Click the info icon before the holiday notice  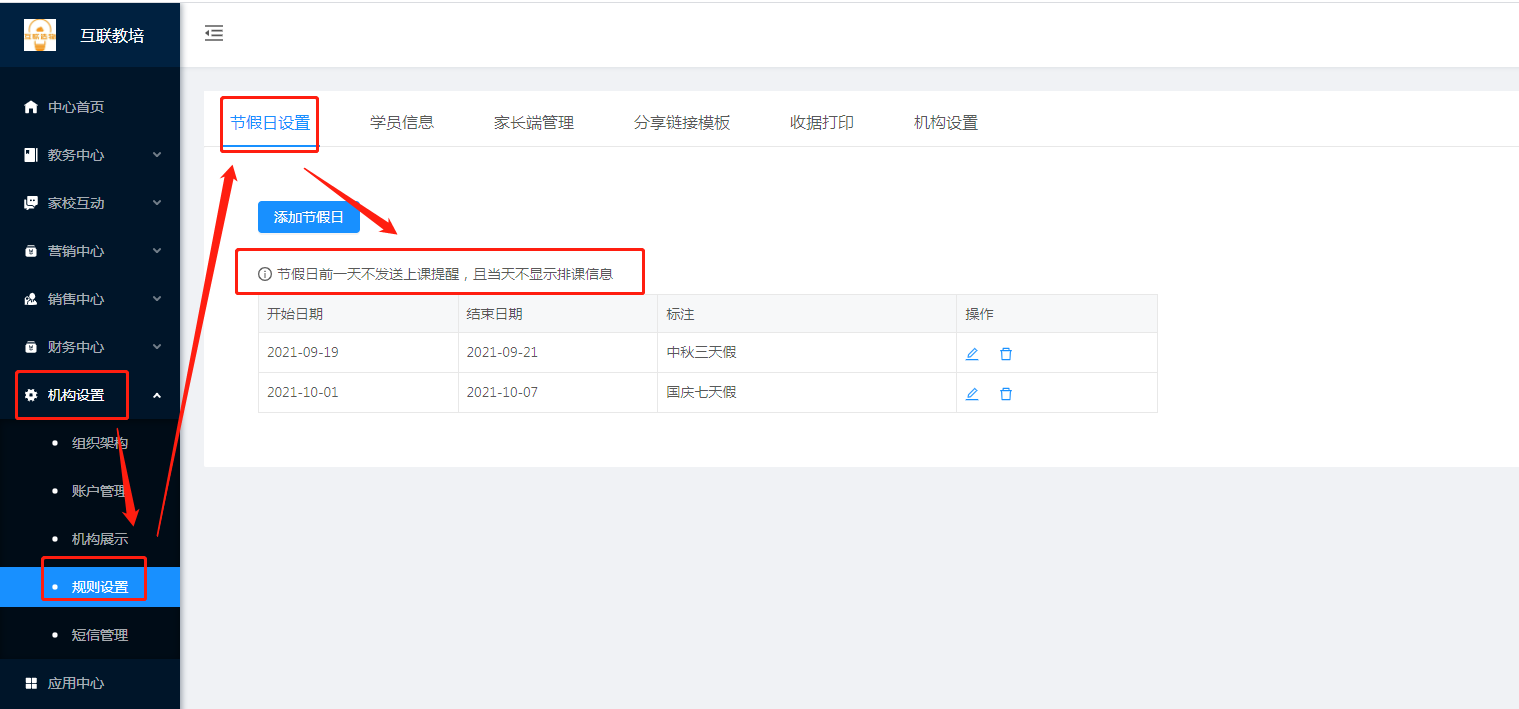pos(265,274)
